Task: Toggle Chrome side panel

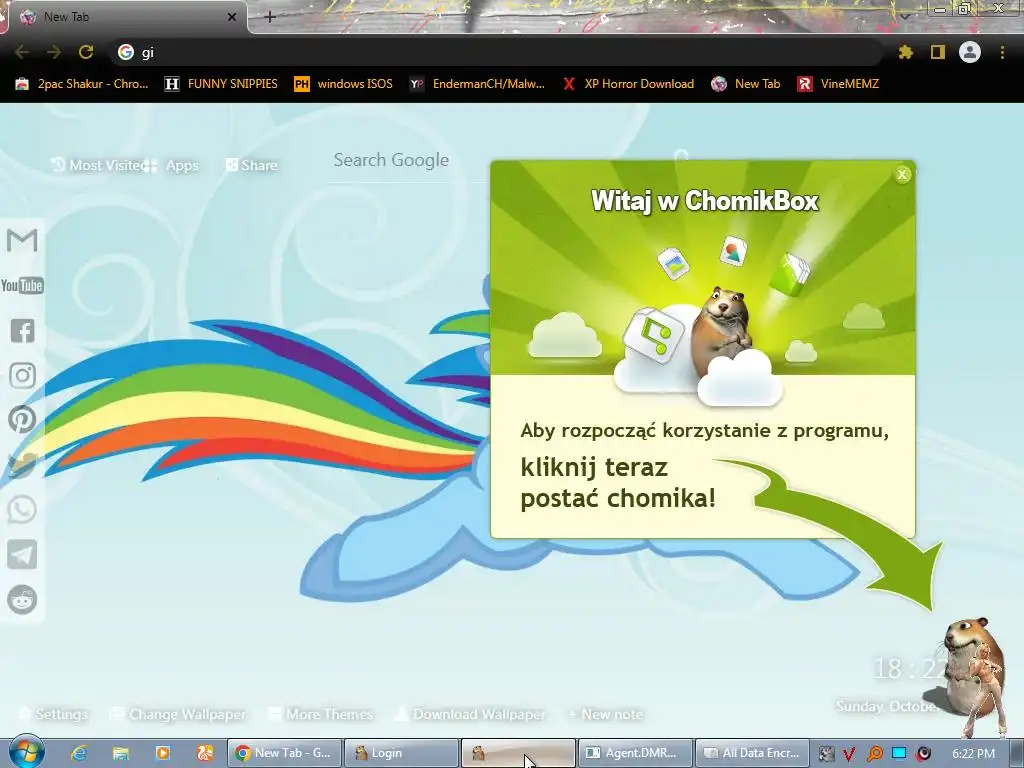Action: (938, 52)
